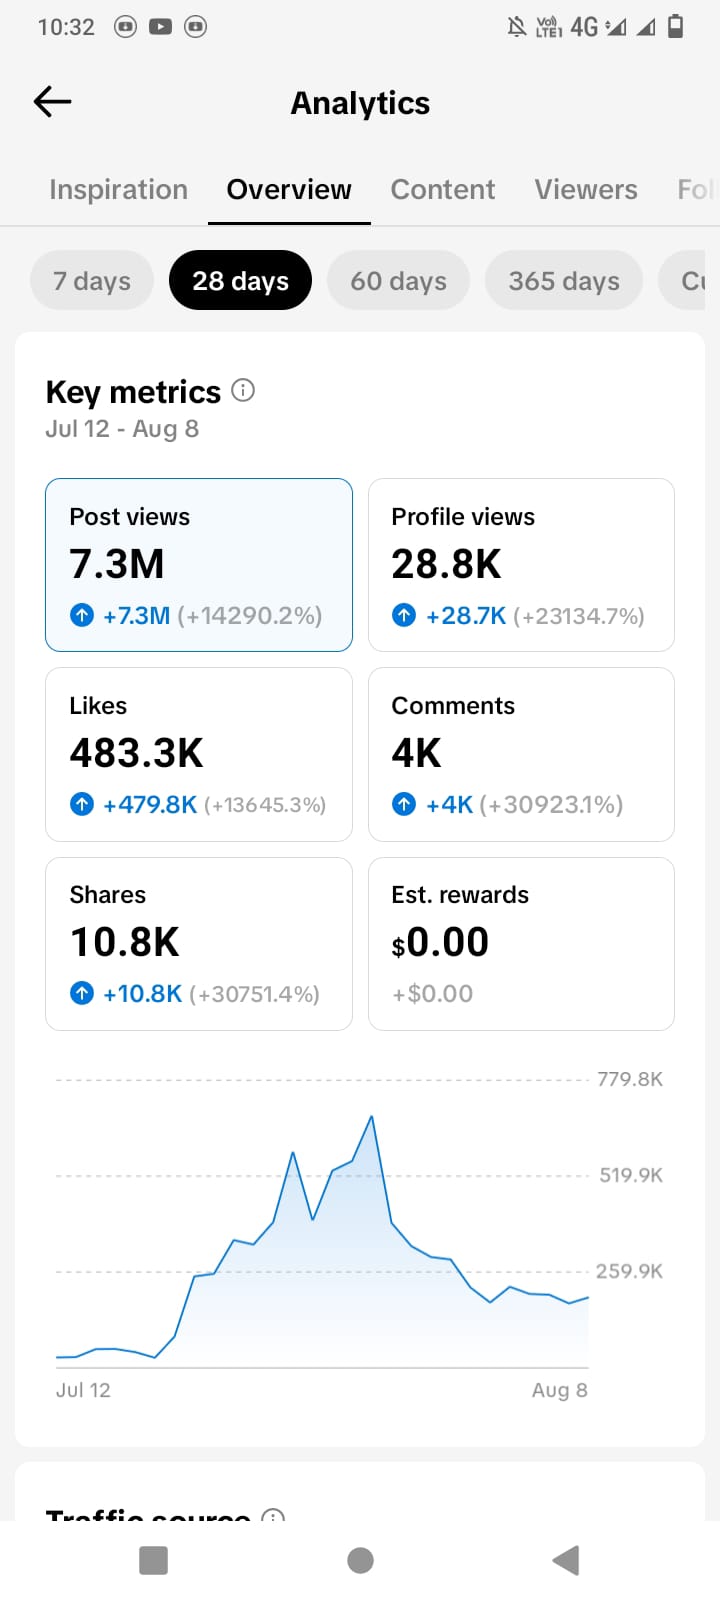Image resolution: width=720 pixels, height=1600 pixels.
Task: Select the 60 days range chip
Action: (398, 281)
